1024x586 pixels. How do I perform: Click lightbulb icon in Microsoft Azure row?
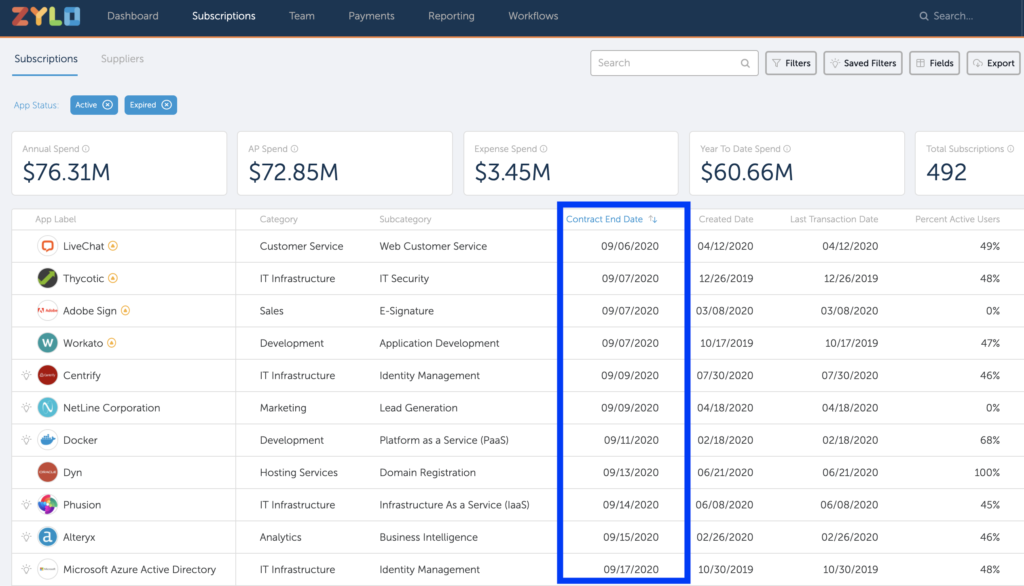click(26, 569)
